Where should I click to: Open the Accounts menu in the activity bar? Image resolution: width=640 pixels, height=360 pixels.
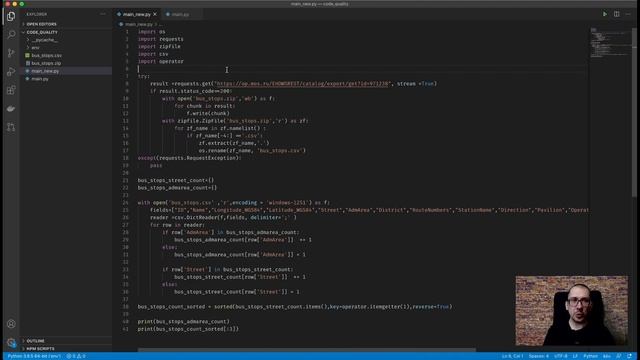pyautogui.click(x=11, y=324)
